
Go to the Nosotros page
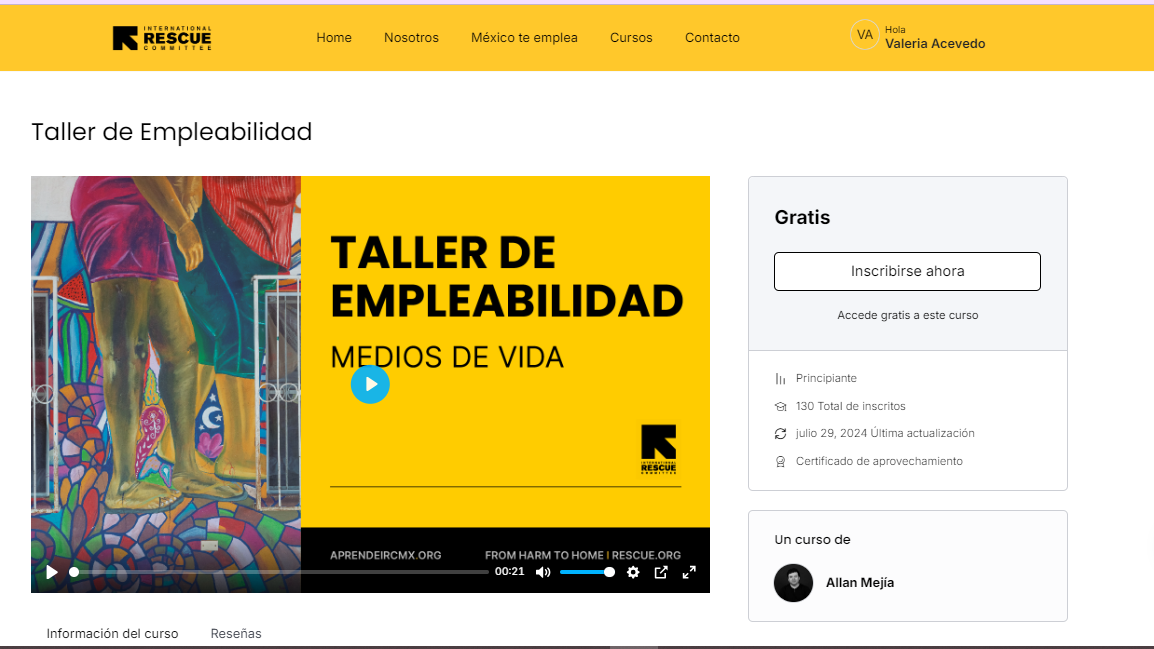pyautogui.click(x=411, y=38)
